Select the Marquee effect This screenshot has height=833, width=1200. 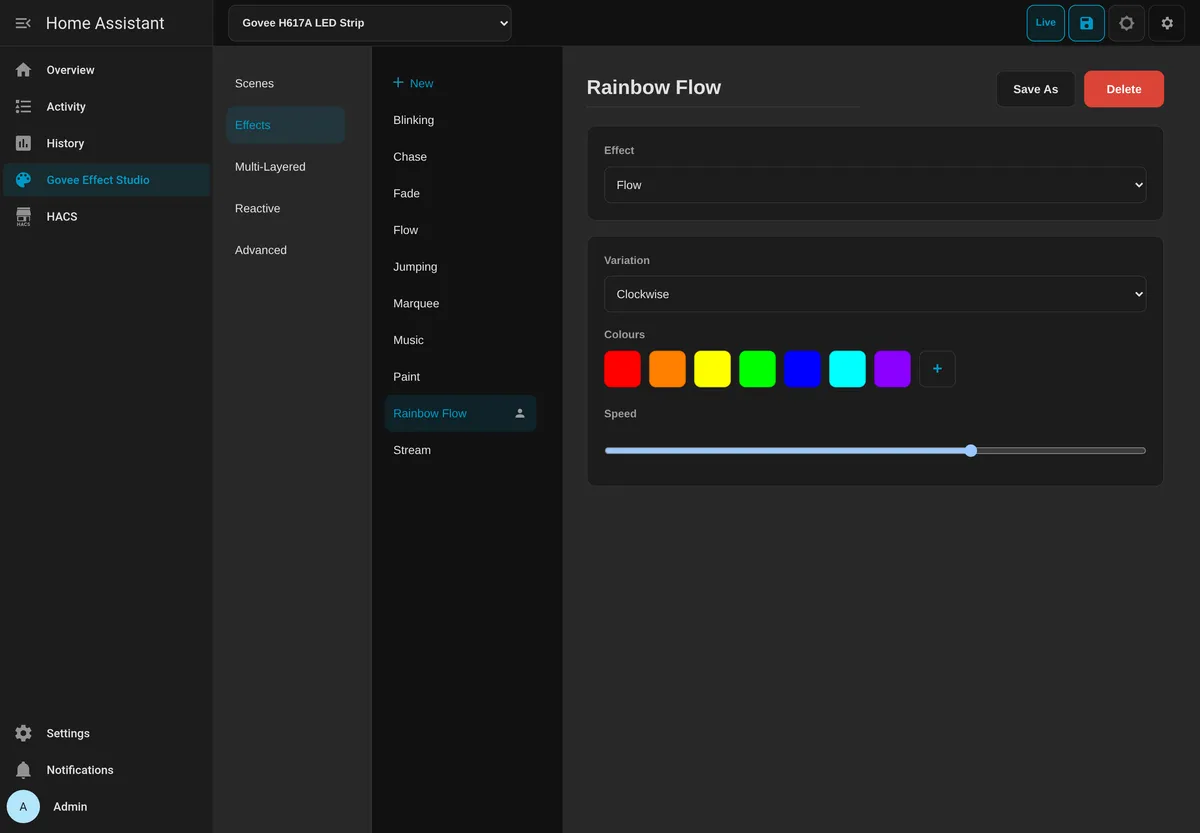point(460,303)
